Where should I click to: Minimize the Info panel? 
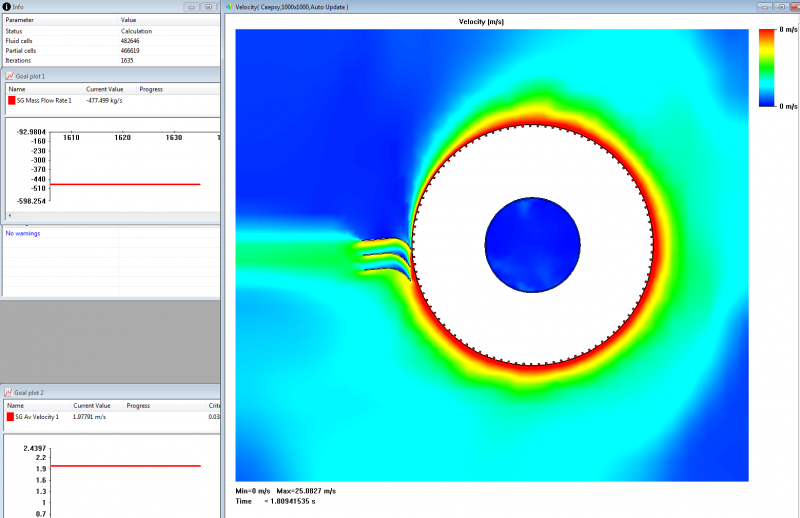point(192,7)
